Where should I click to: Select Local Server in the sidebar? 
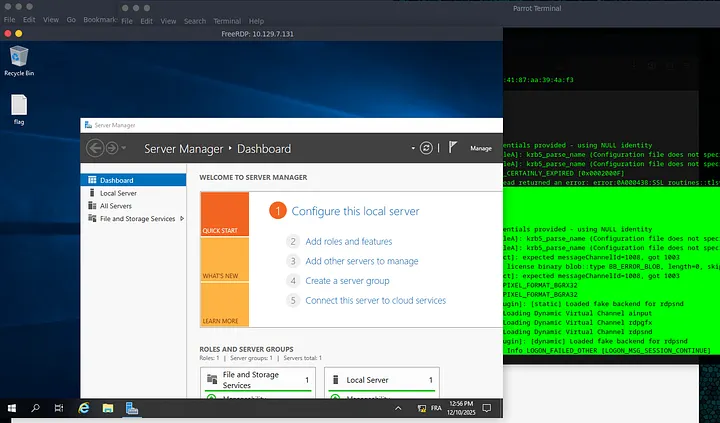coord(118,193)
